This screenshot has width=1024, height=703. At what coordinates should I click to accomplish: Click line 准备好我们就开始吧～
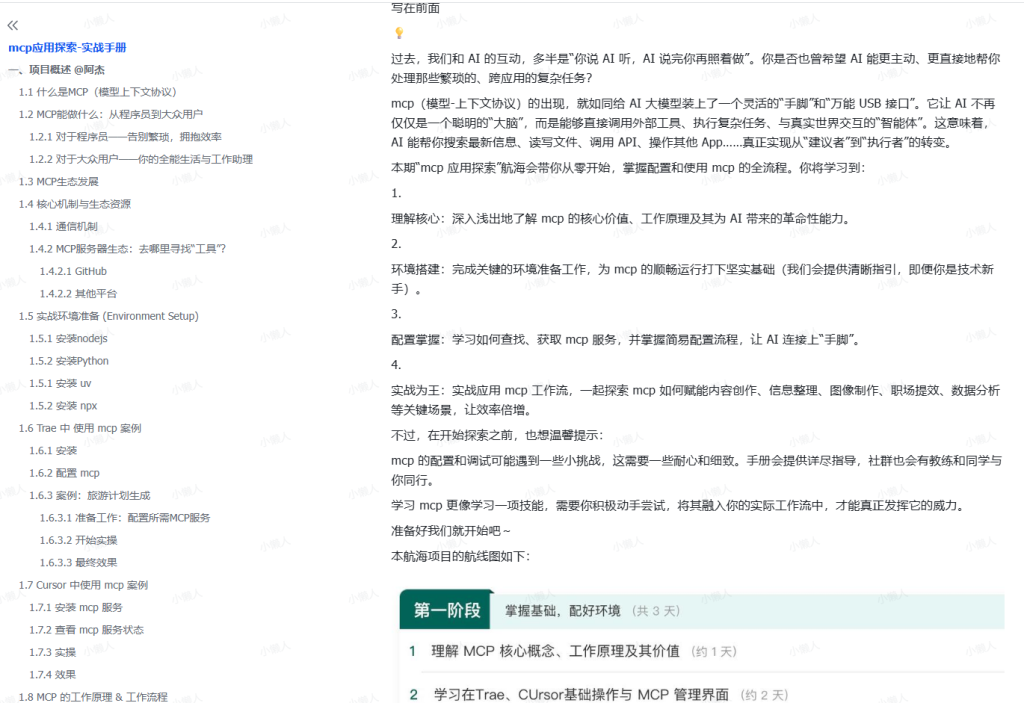(x=451, y=531)
